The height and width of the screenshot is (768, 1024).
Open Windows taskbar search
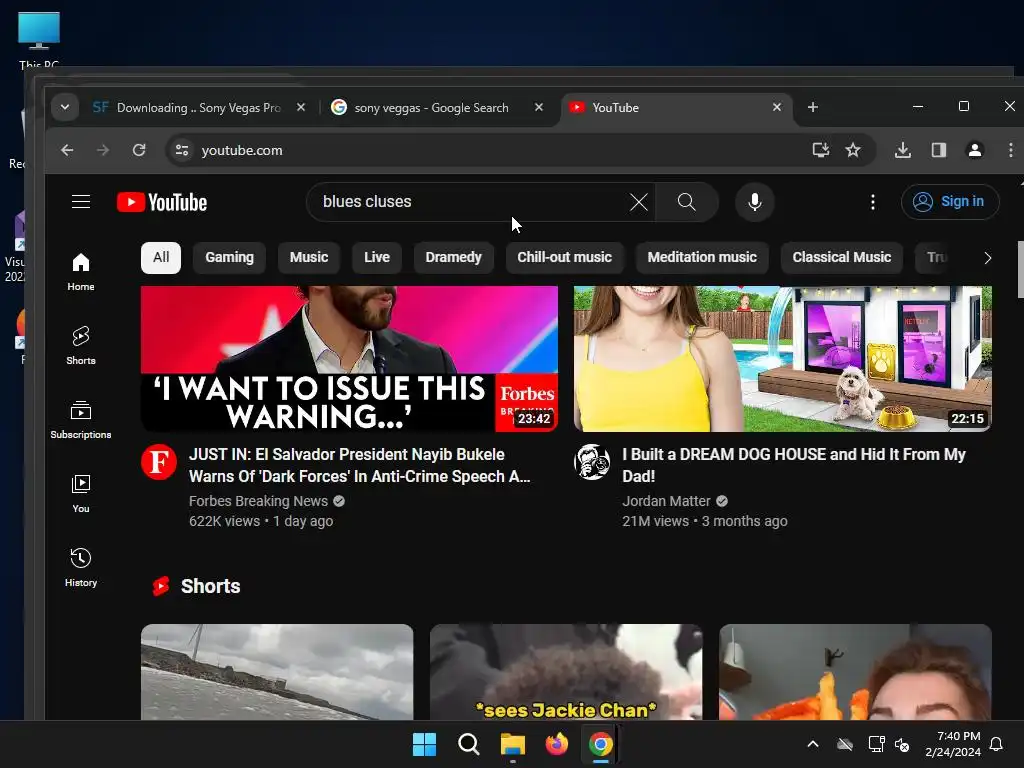[x=468, y=744]
